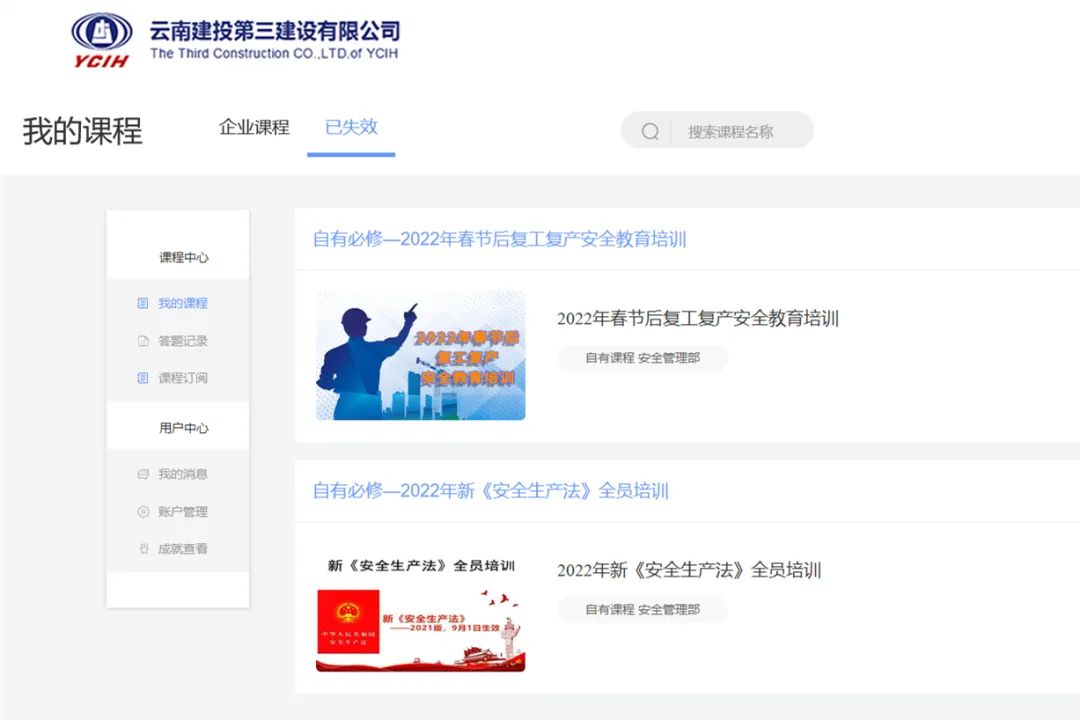
Task: Click course title 2022年春节后复工复产安全教育培训
Action: (697, 319)
